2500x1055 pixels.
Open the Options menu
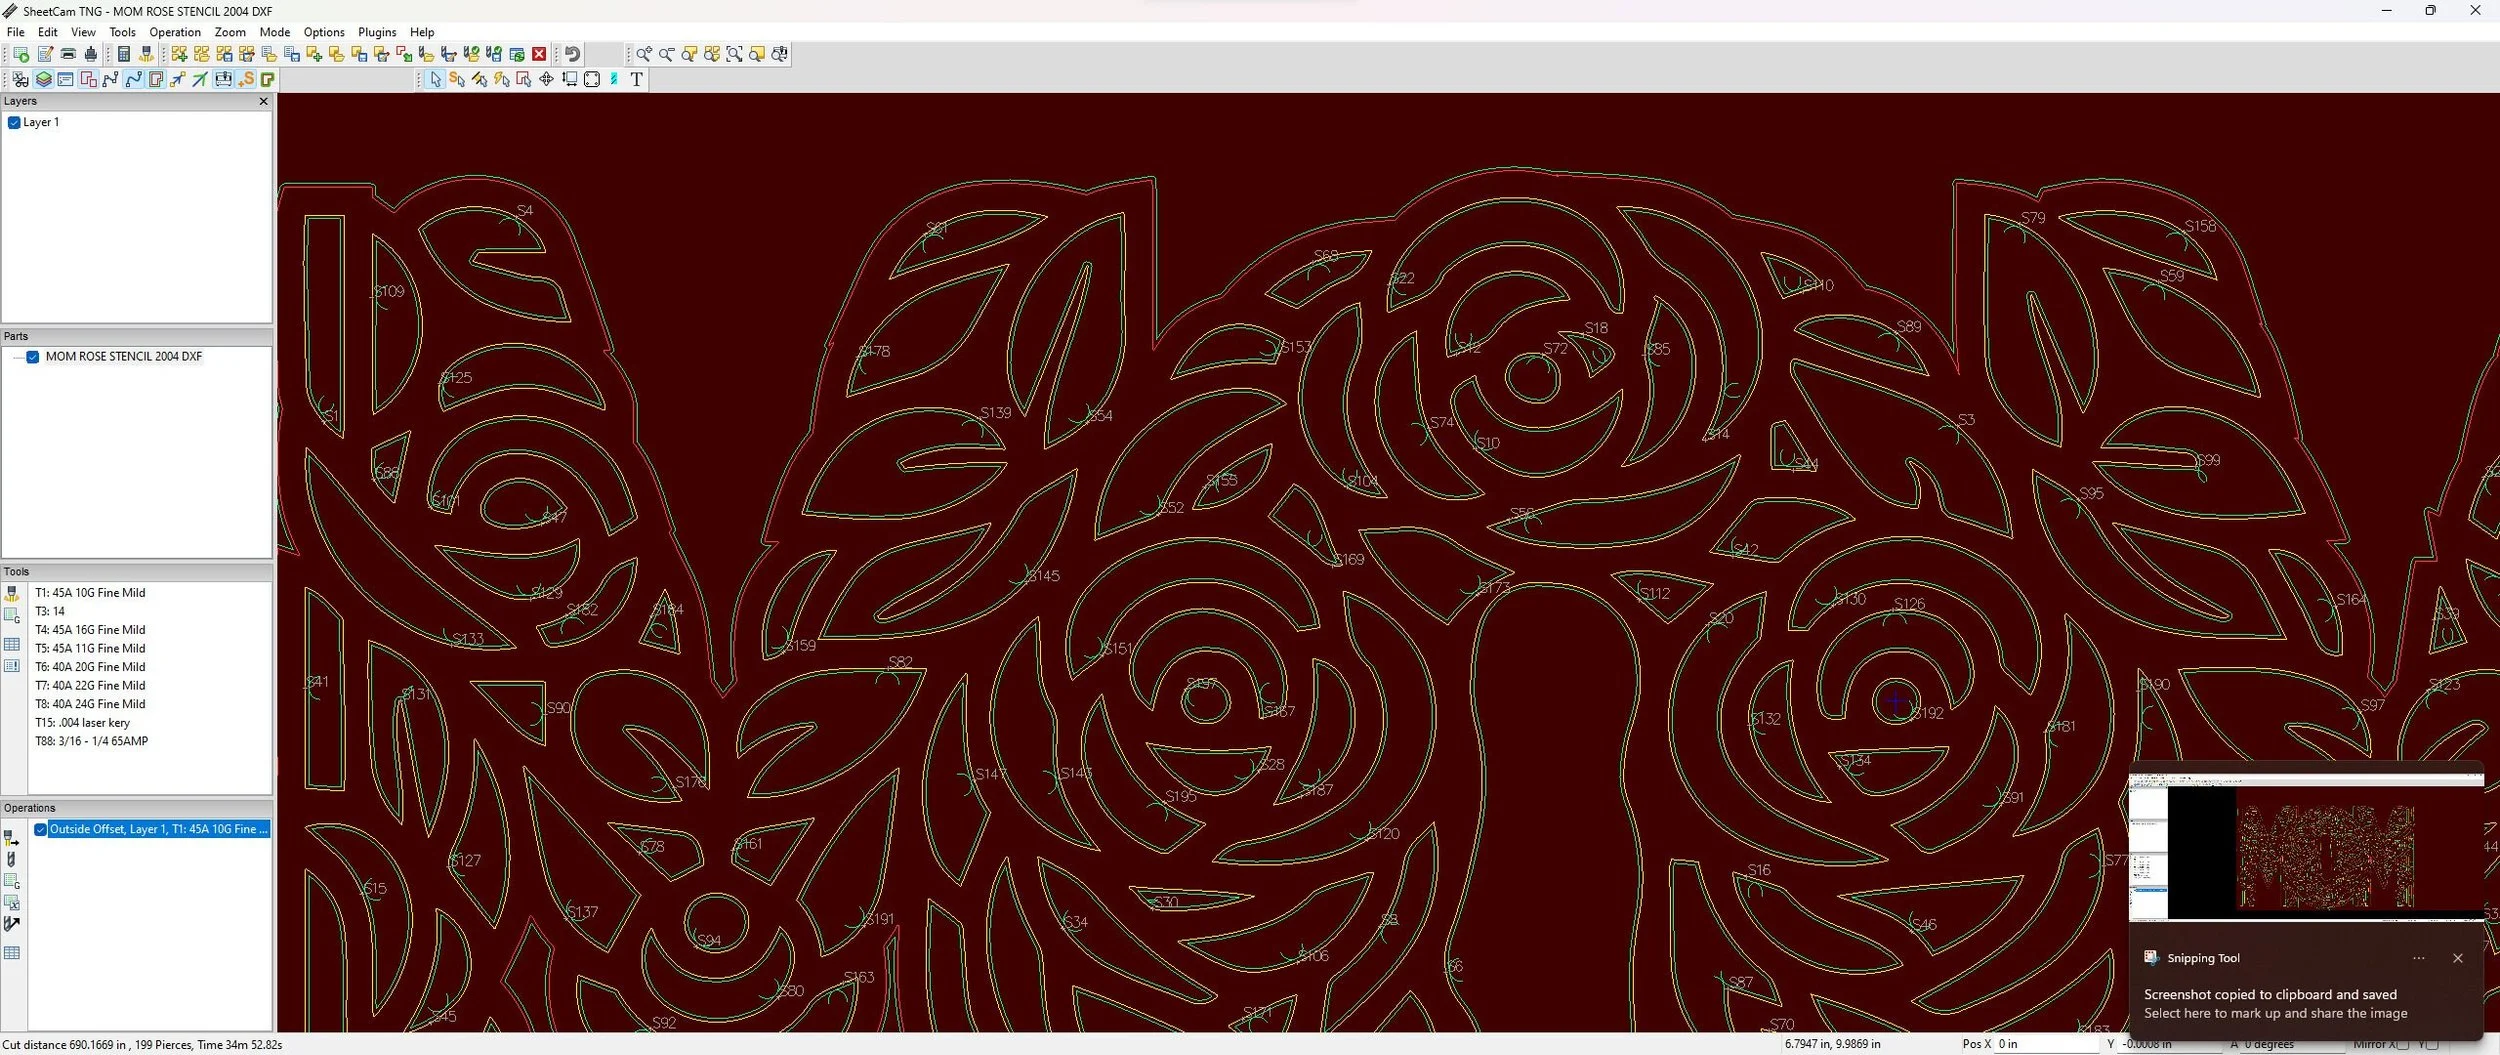point(324,32)
